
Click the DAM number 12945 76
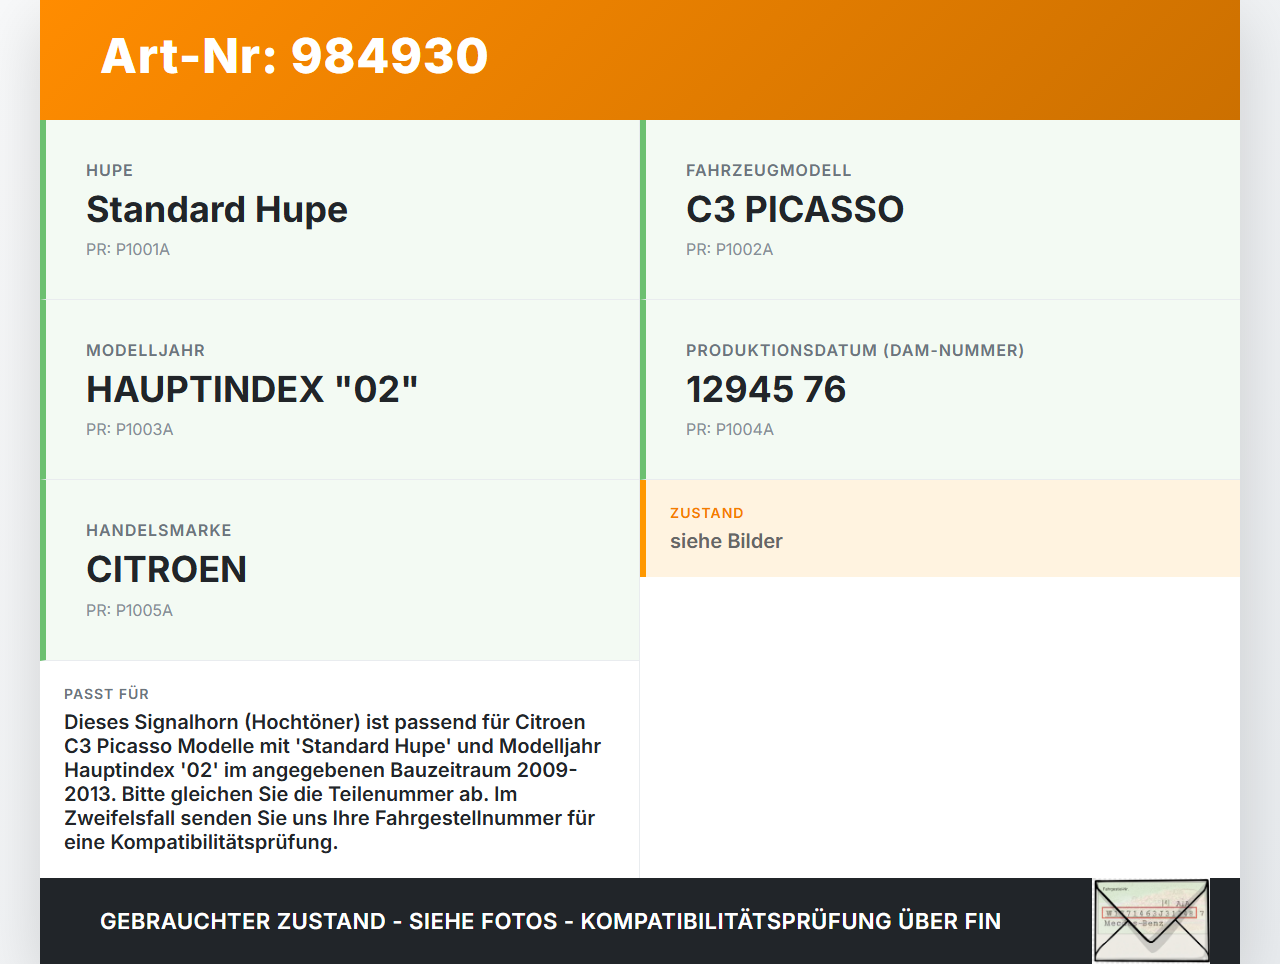766,390
